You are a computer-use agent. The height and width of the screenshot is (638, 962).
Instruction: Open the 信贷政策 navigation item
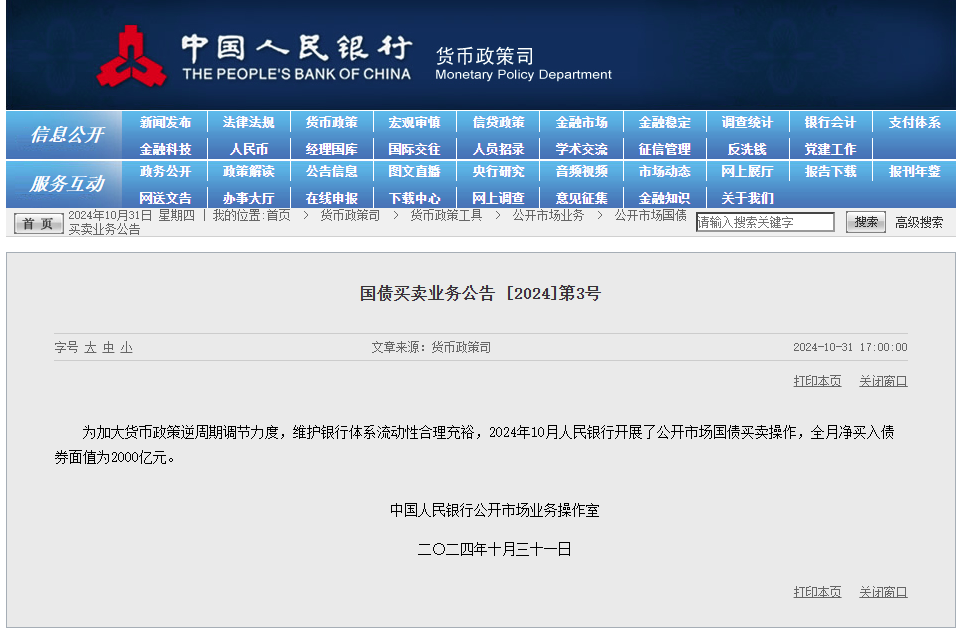[498, 122]
